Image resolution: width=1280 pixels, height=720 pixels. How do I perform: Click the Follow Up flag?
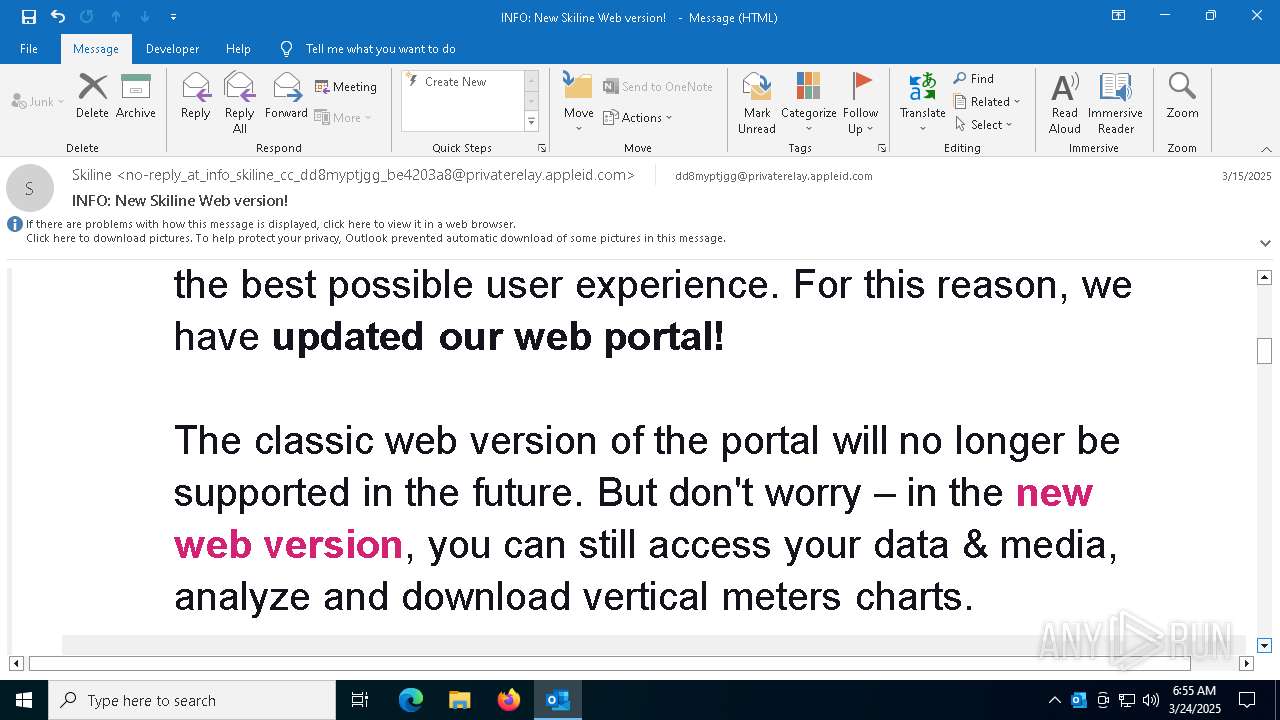coord(860,103)
